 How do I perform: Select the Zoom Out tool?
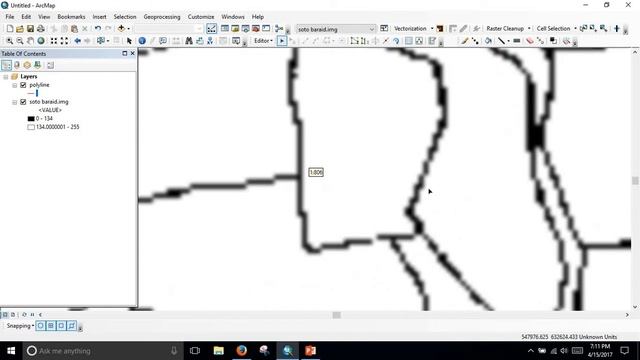(x=20, y=41)
